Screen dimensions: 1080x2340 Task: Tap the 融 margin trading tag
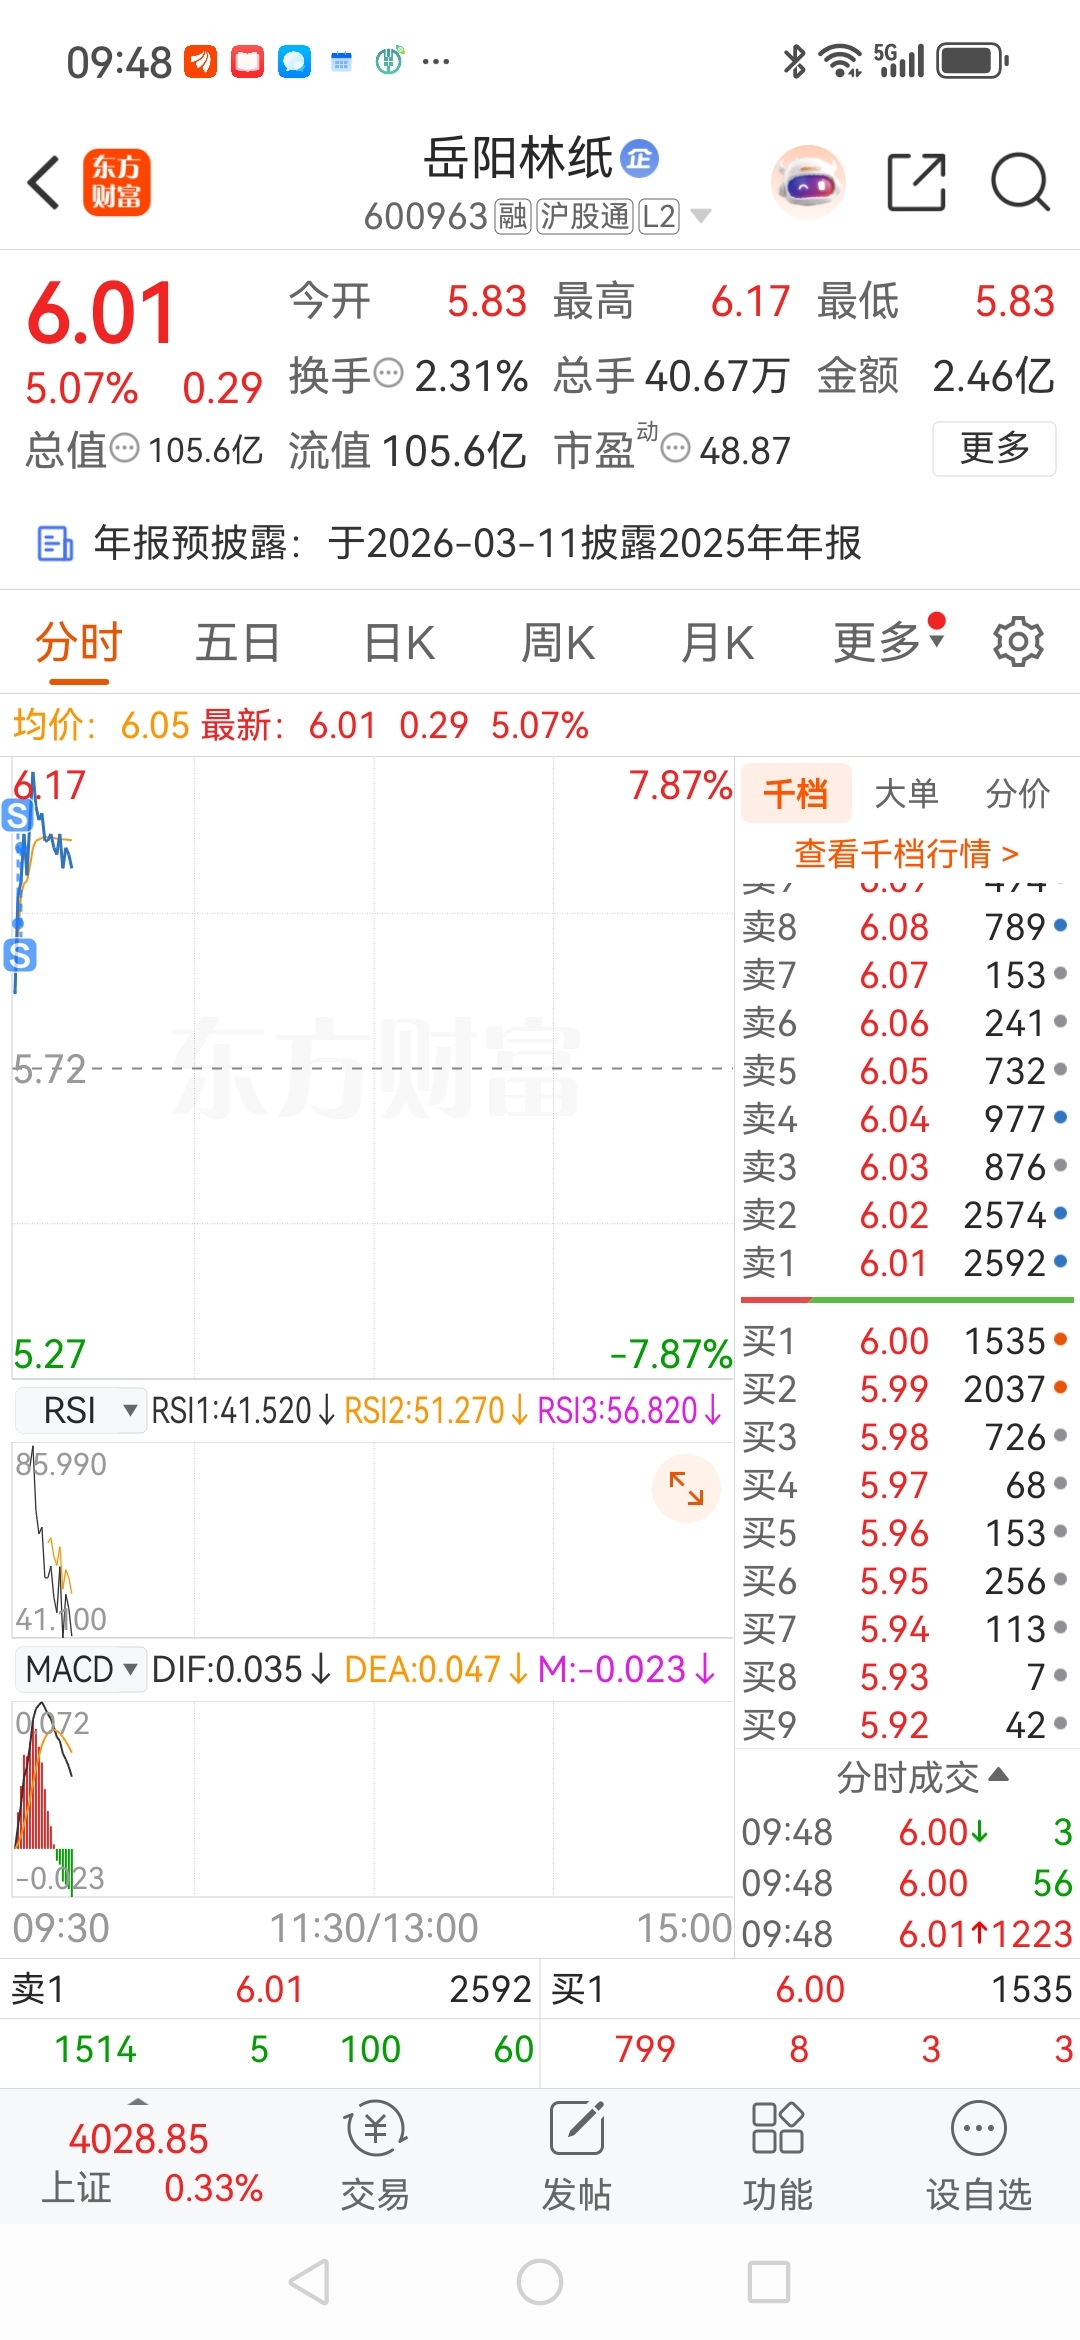click(513, 216)
